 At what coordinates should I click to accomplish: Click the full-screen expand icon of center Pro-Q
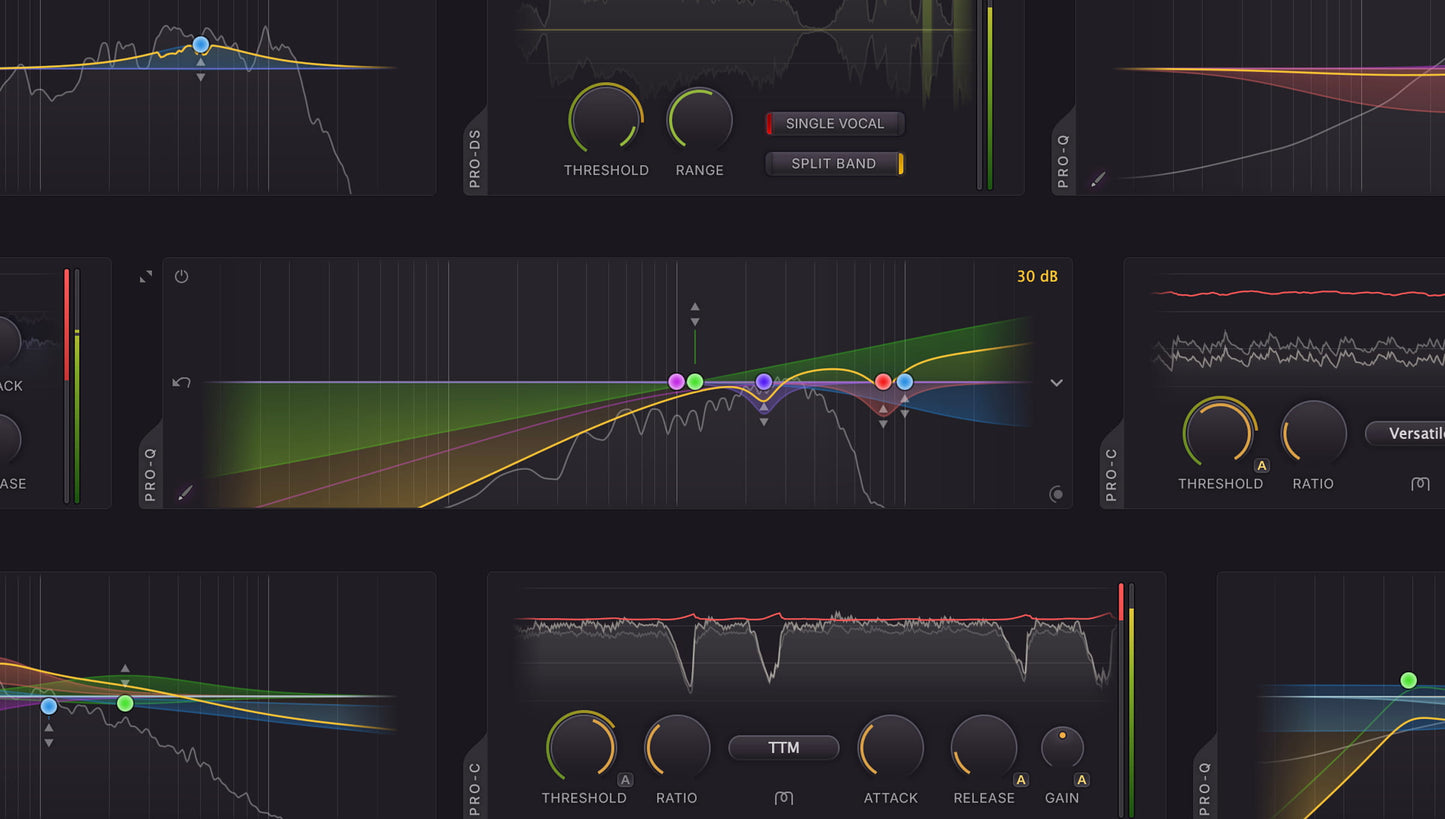(x=146, y=276)
